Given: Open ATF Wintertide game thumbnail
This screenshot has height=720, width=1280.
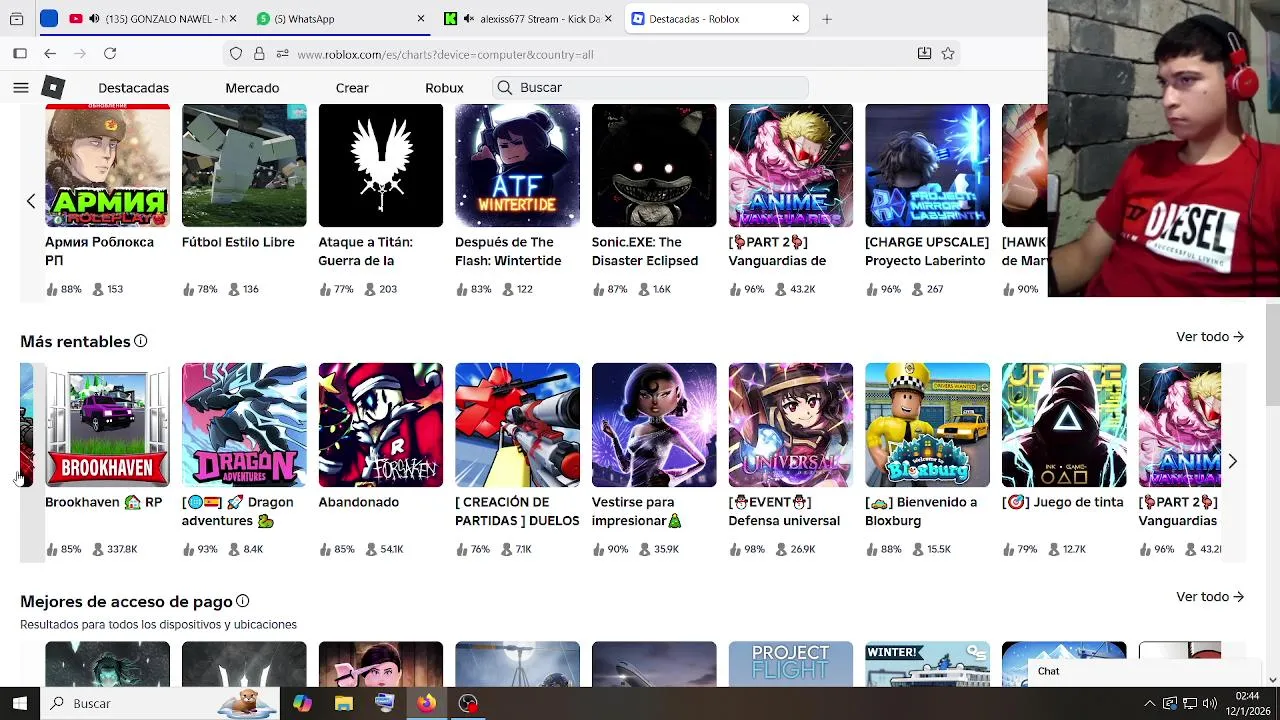Looking at the screenshot, I should pyautogui.click(x=517, y=165).
